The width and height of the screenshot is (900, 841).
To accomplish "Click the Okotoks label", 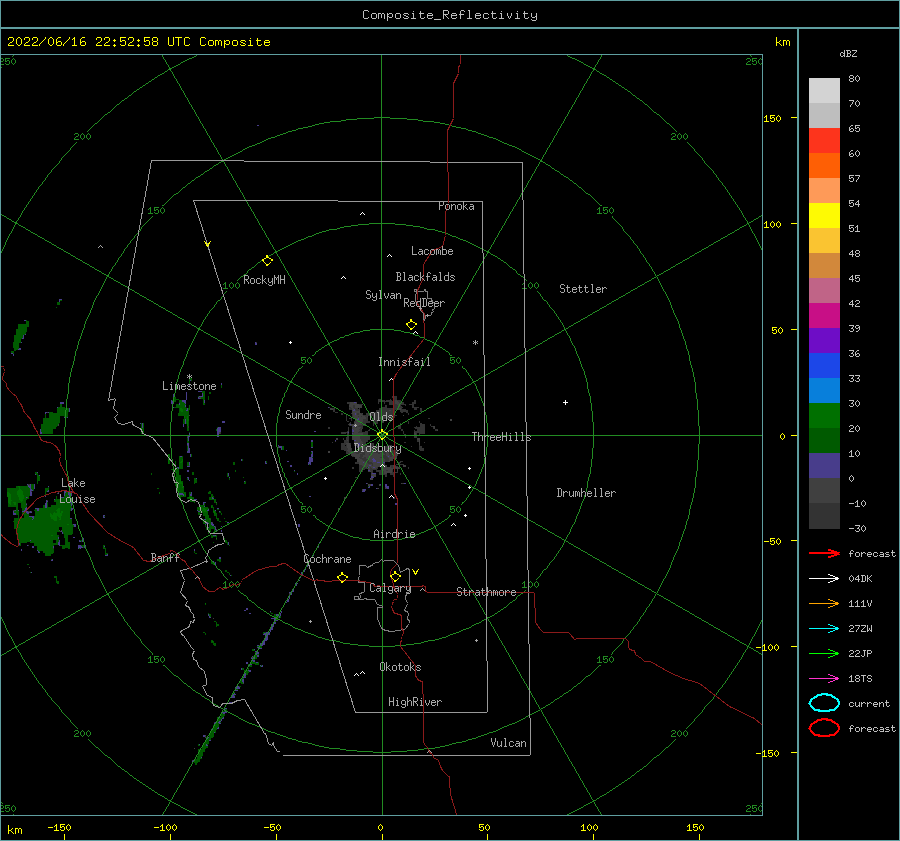I will point(400,667).
